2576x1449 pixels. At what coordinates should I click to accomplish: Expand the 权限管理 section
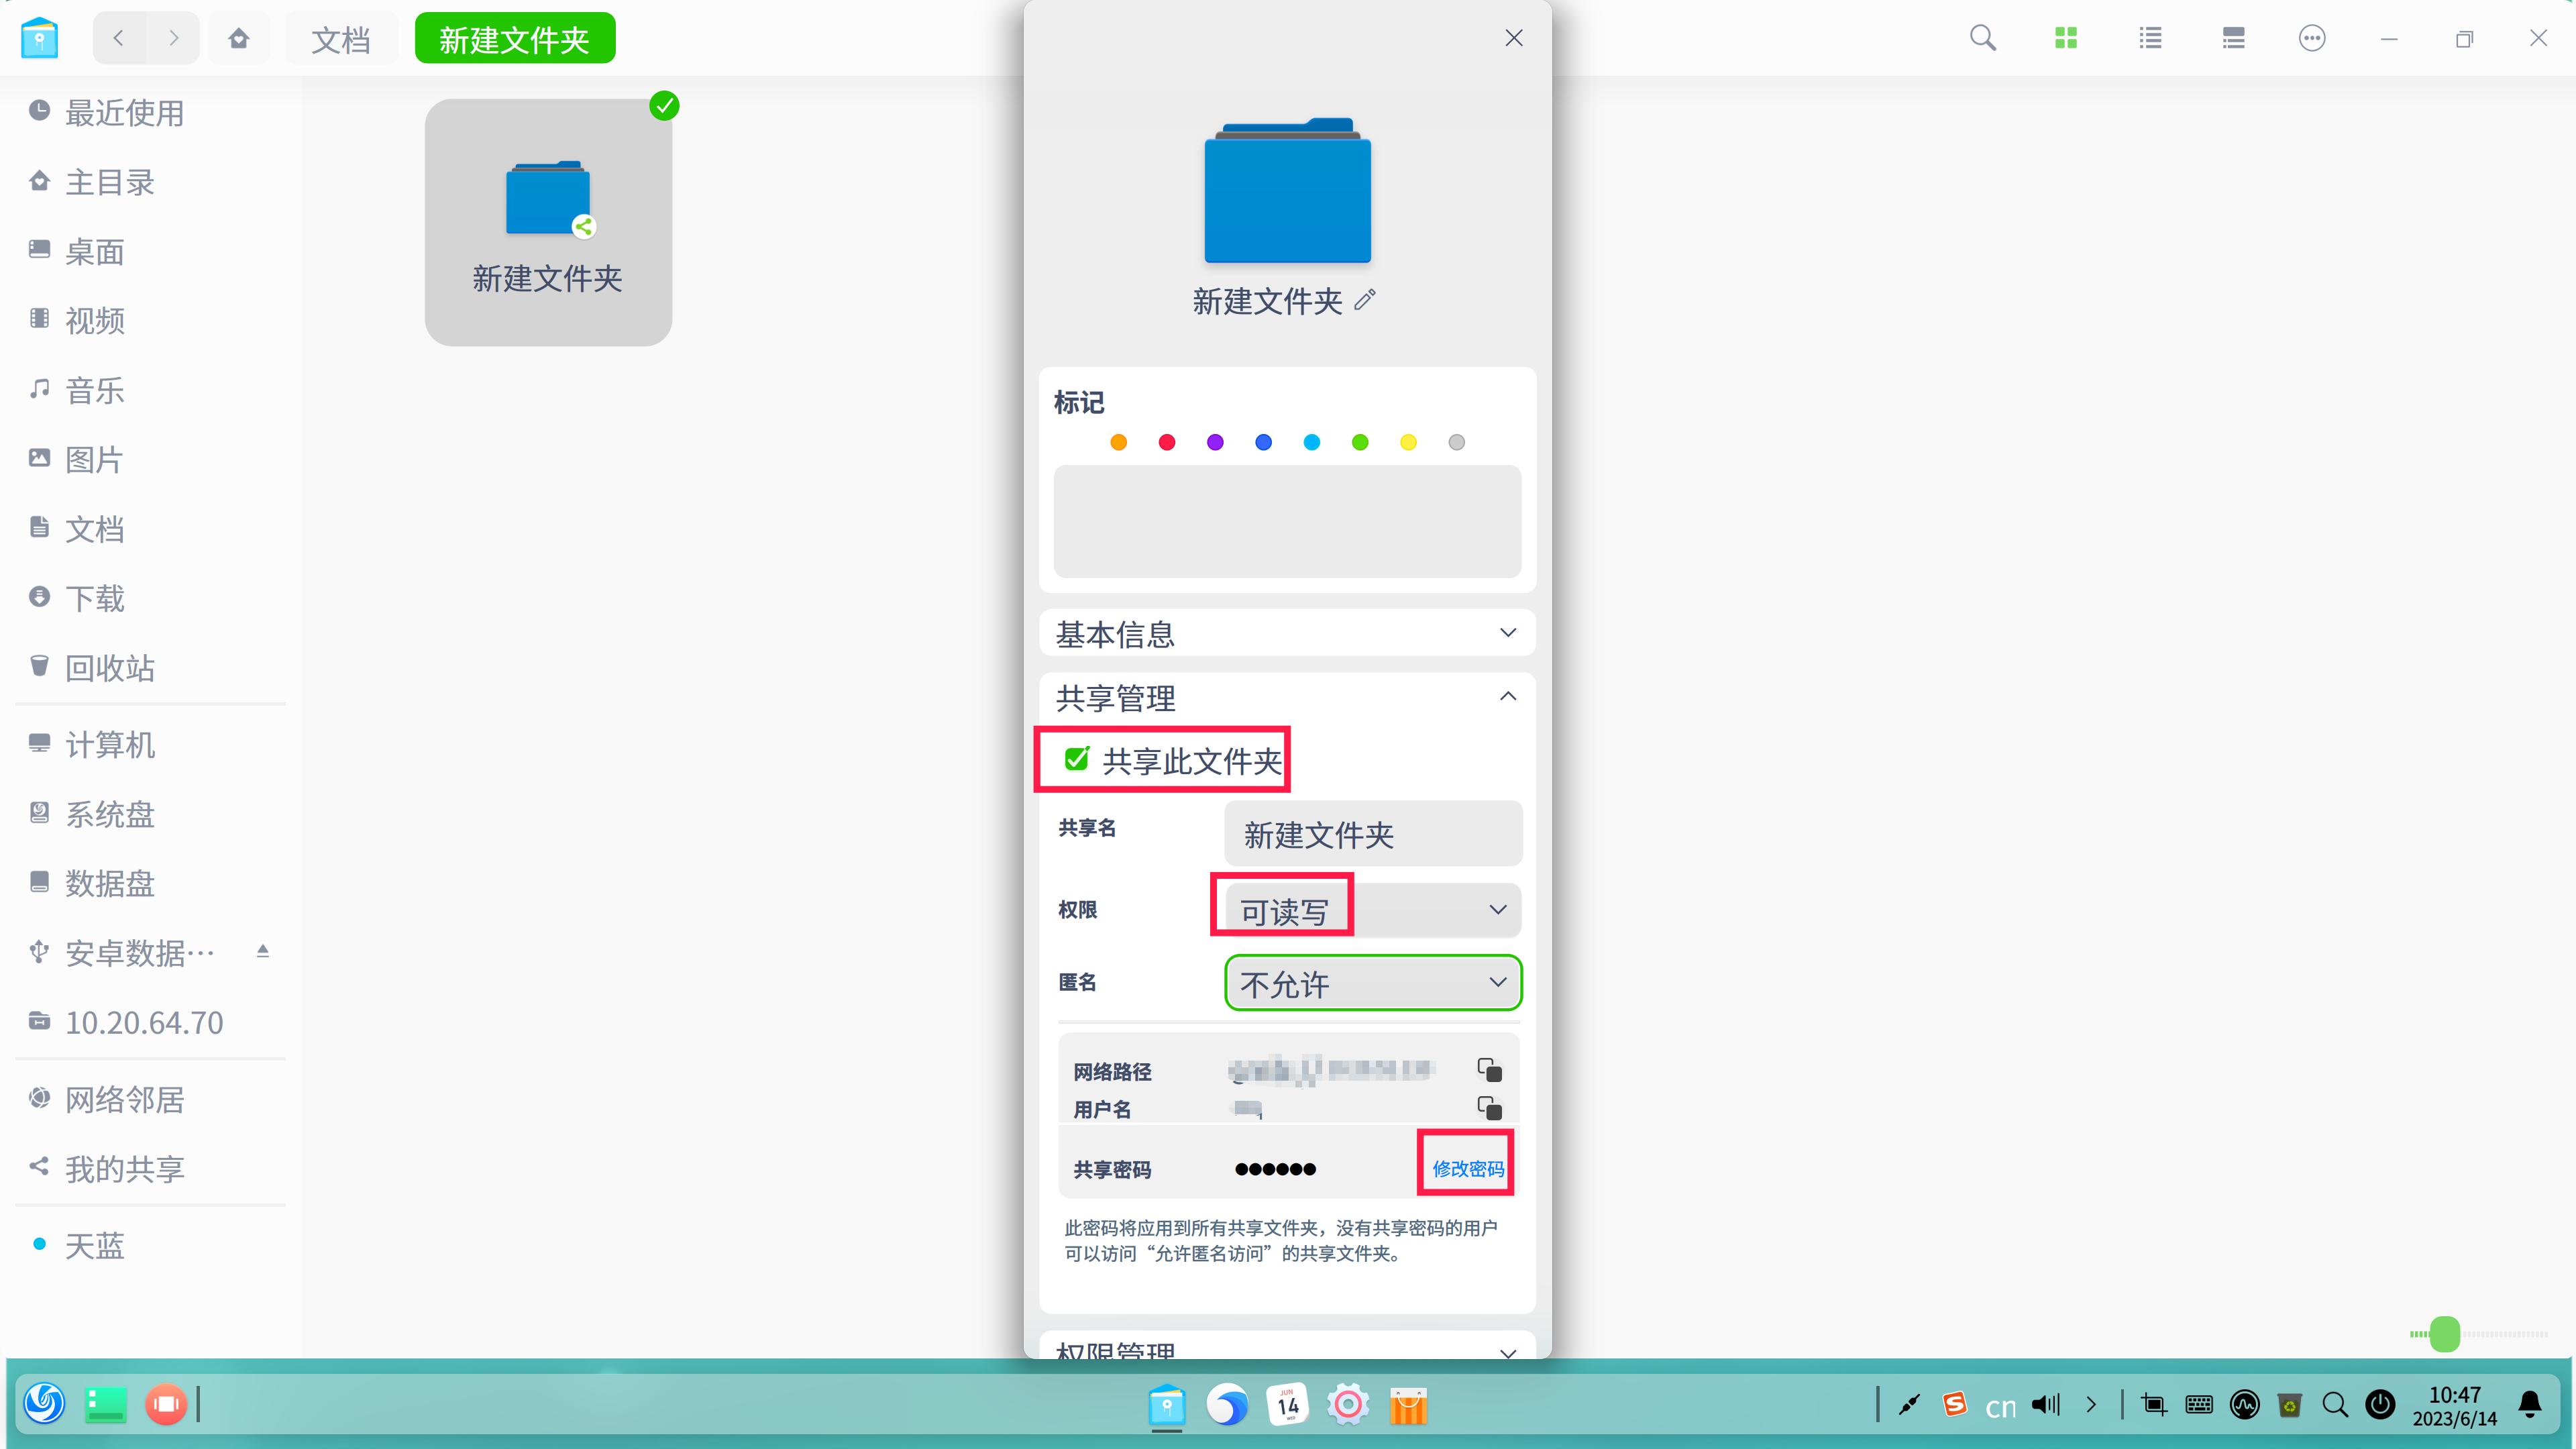[x=1287, y=1346]
